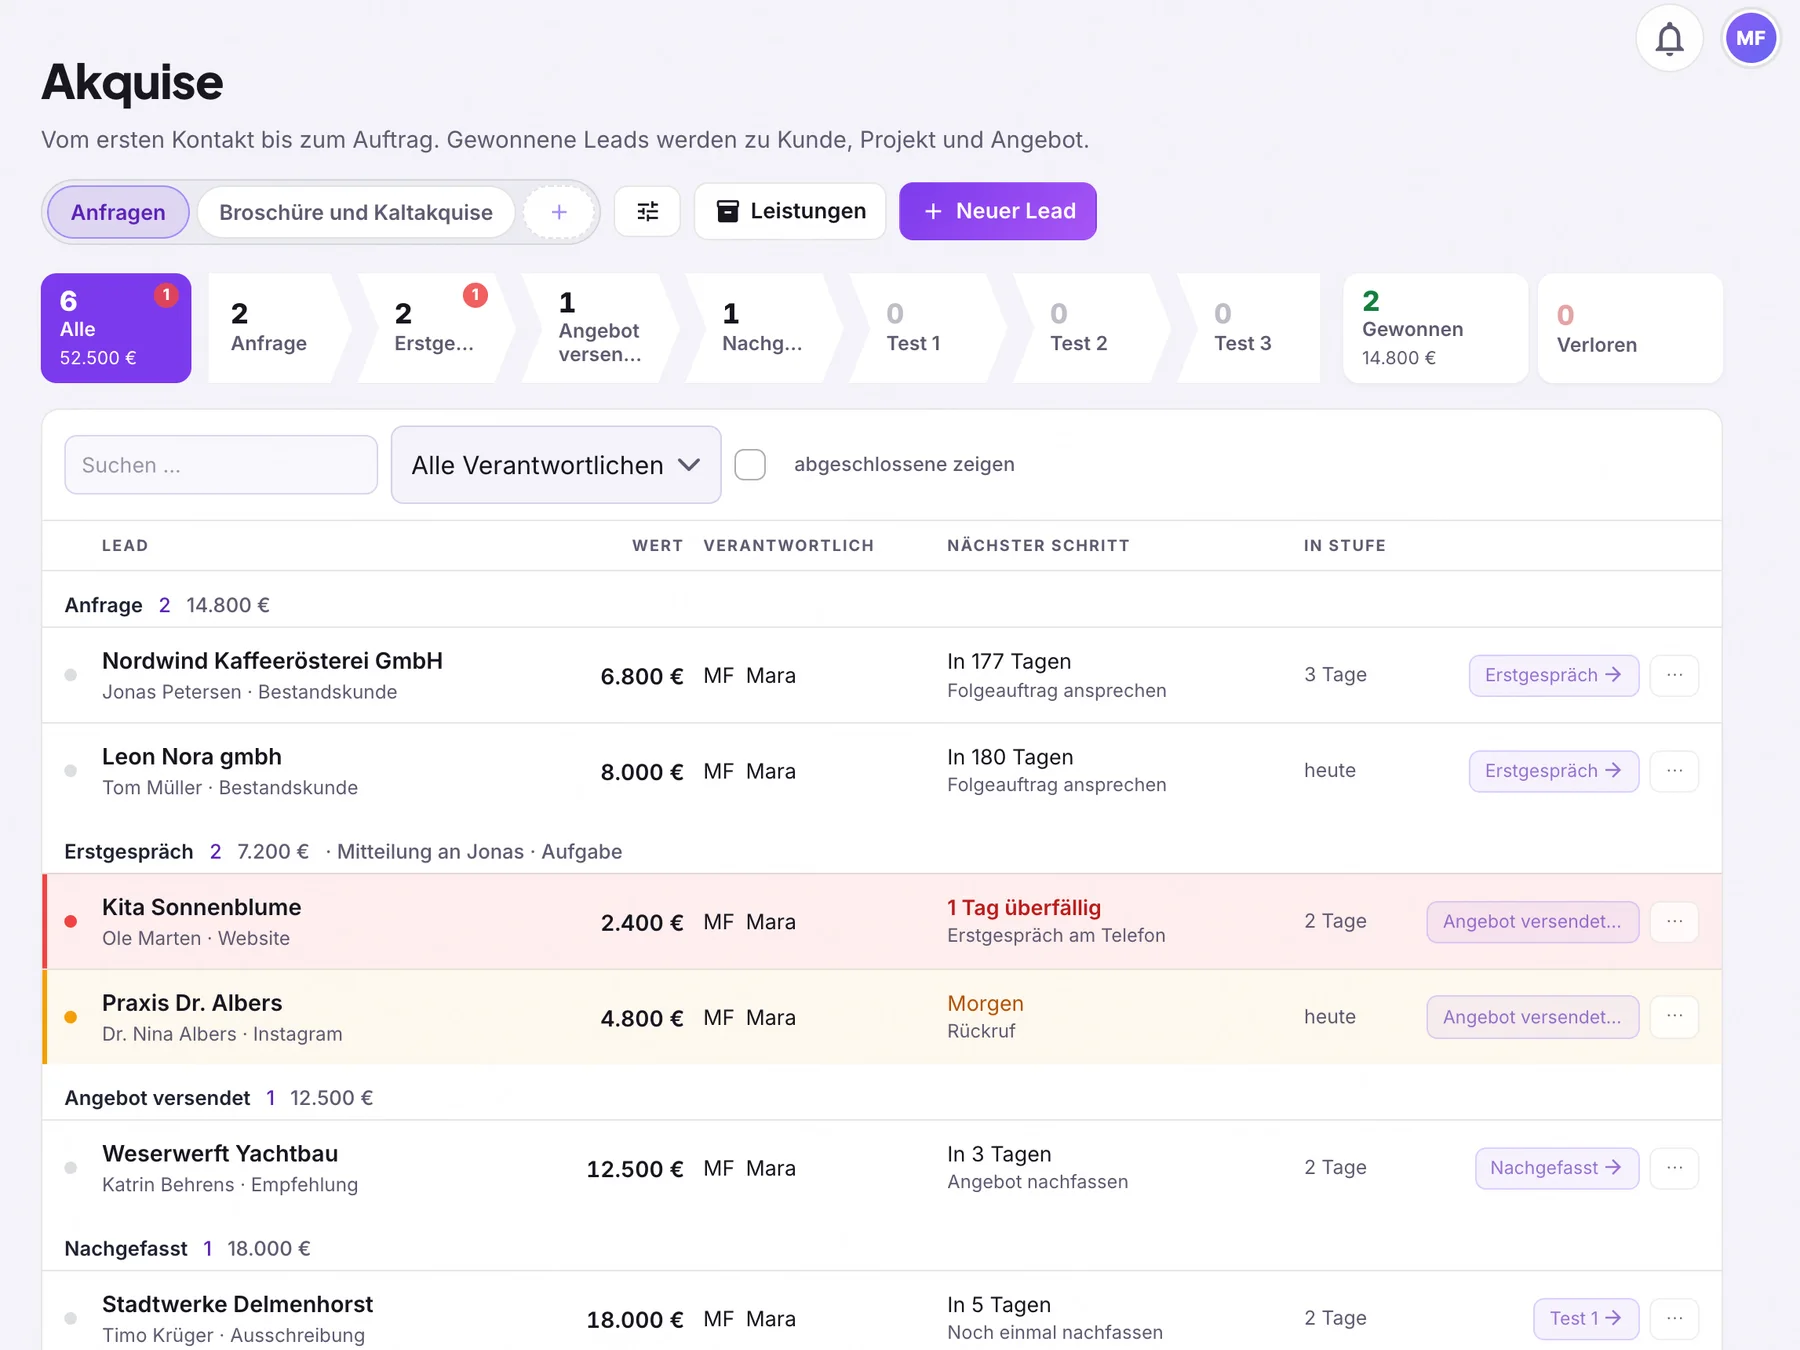Switch to 'Broschüre und Kaltakquise' pipeline tab
The width and height of the screenshot is (1800, 1350).
point(356,212)
